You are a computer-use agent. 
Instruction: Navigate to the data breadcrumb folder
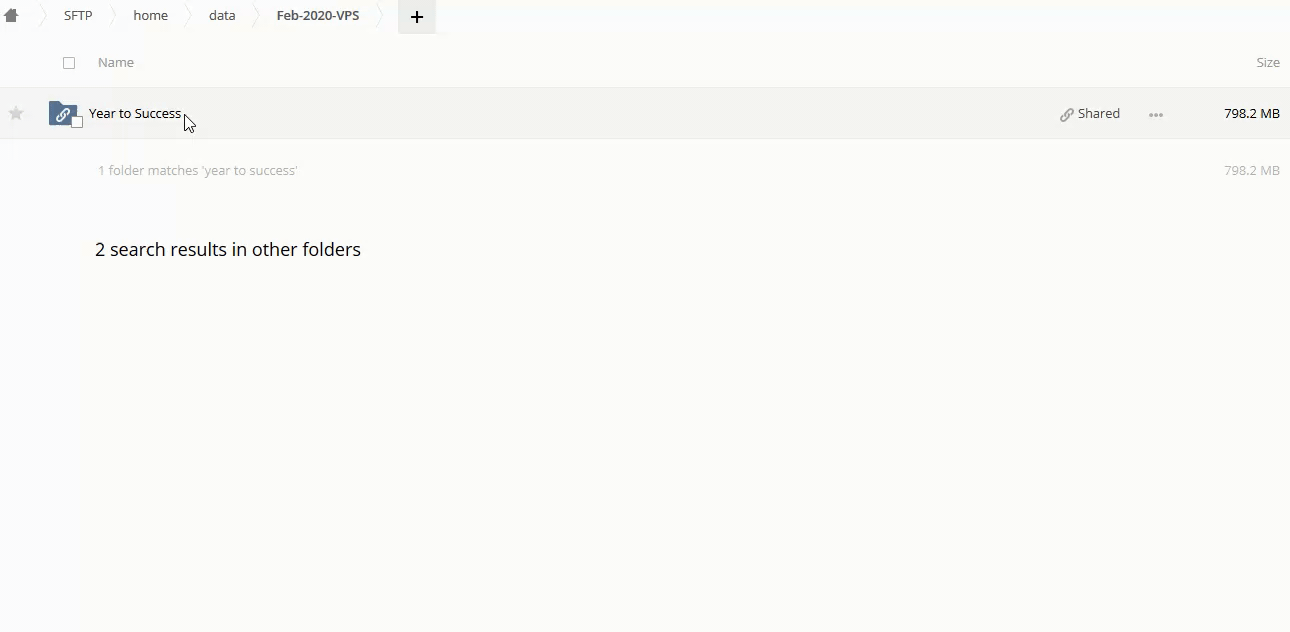coord(222,16)
